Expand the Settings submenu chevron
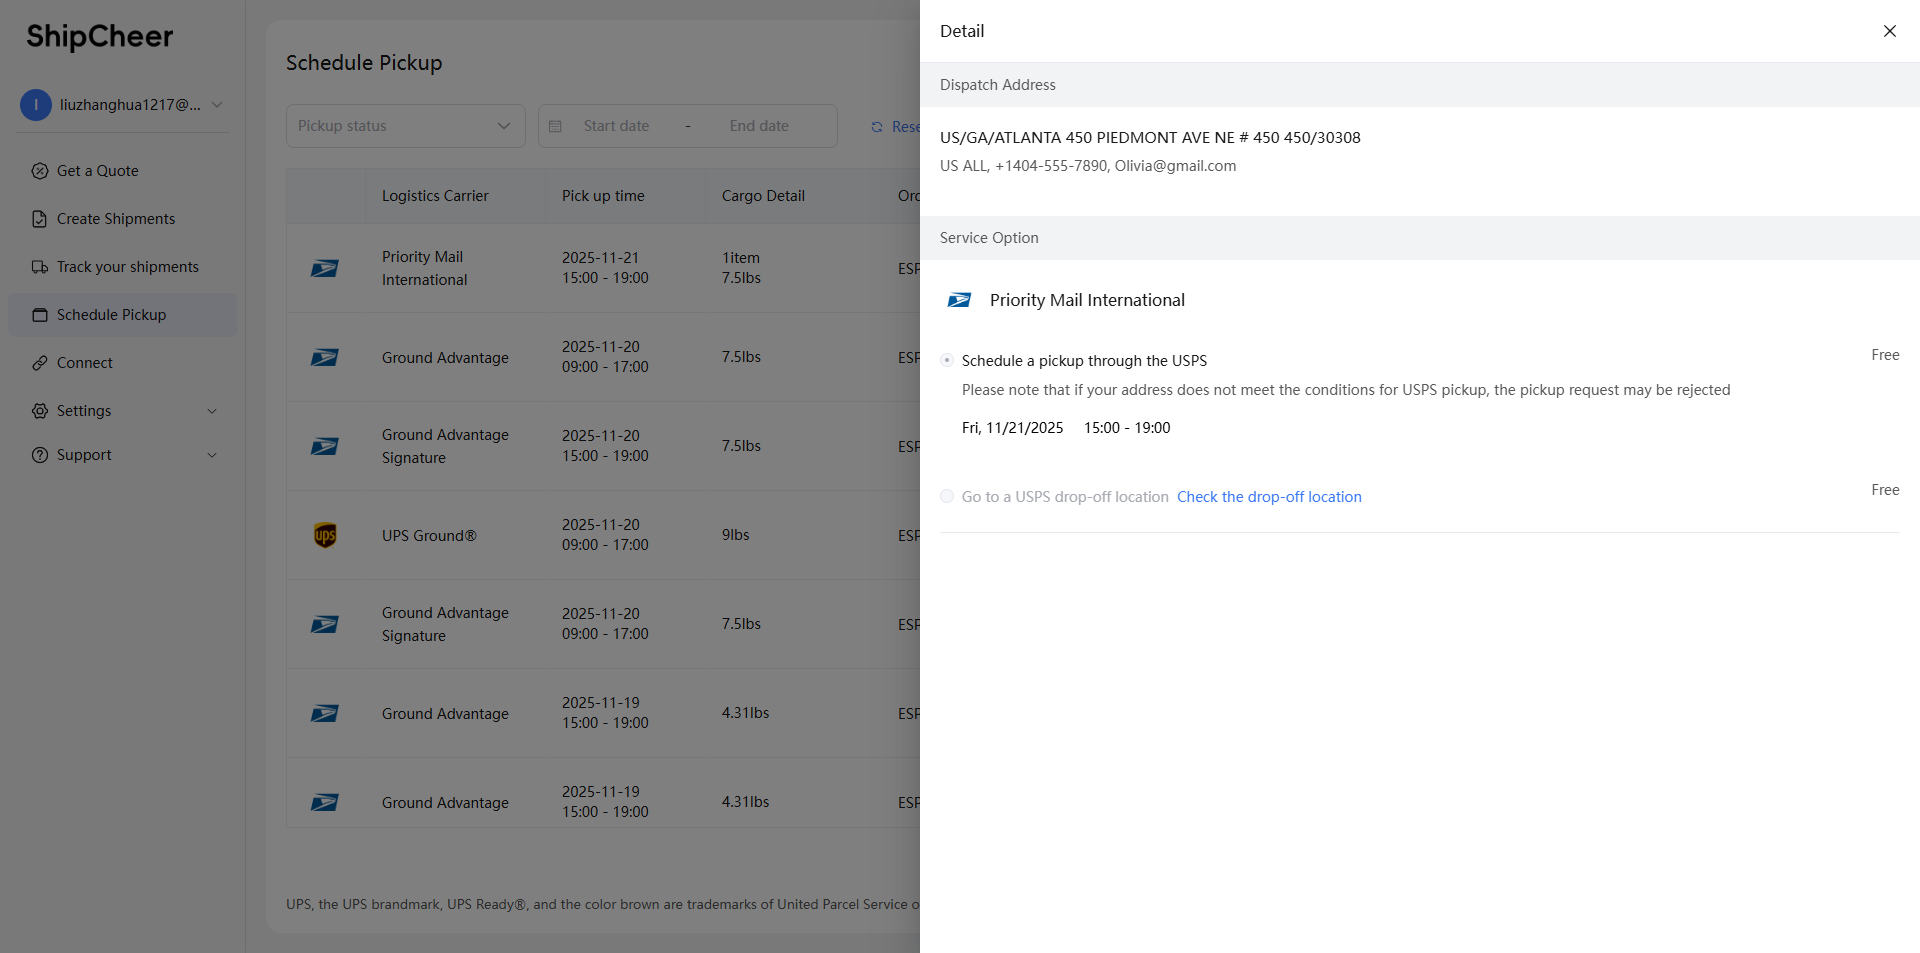1920x953 pixels. coord(212,411)
